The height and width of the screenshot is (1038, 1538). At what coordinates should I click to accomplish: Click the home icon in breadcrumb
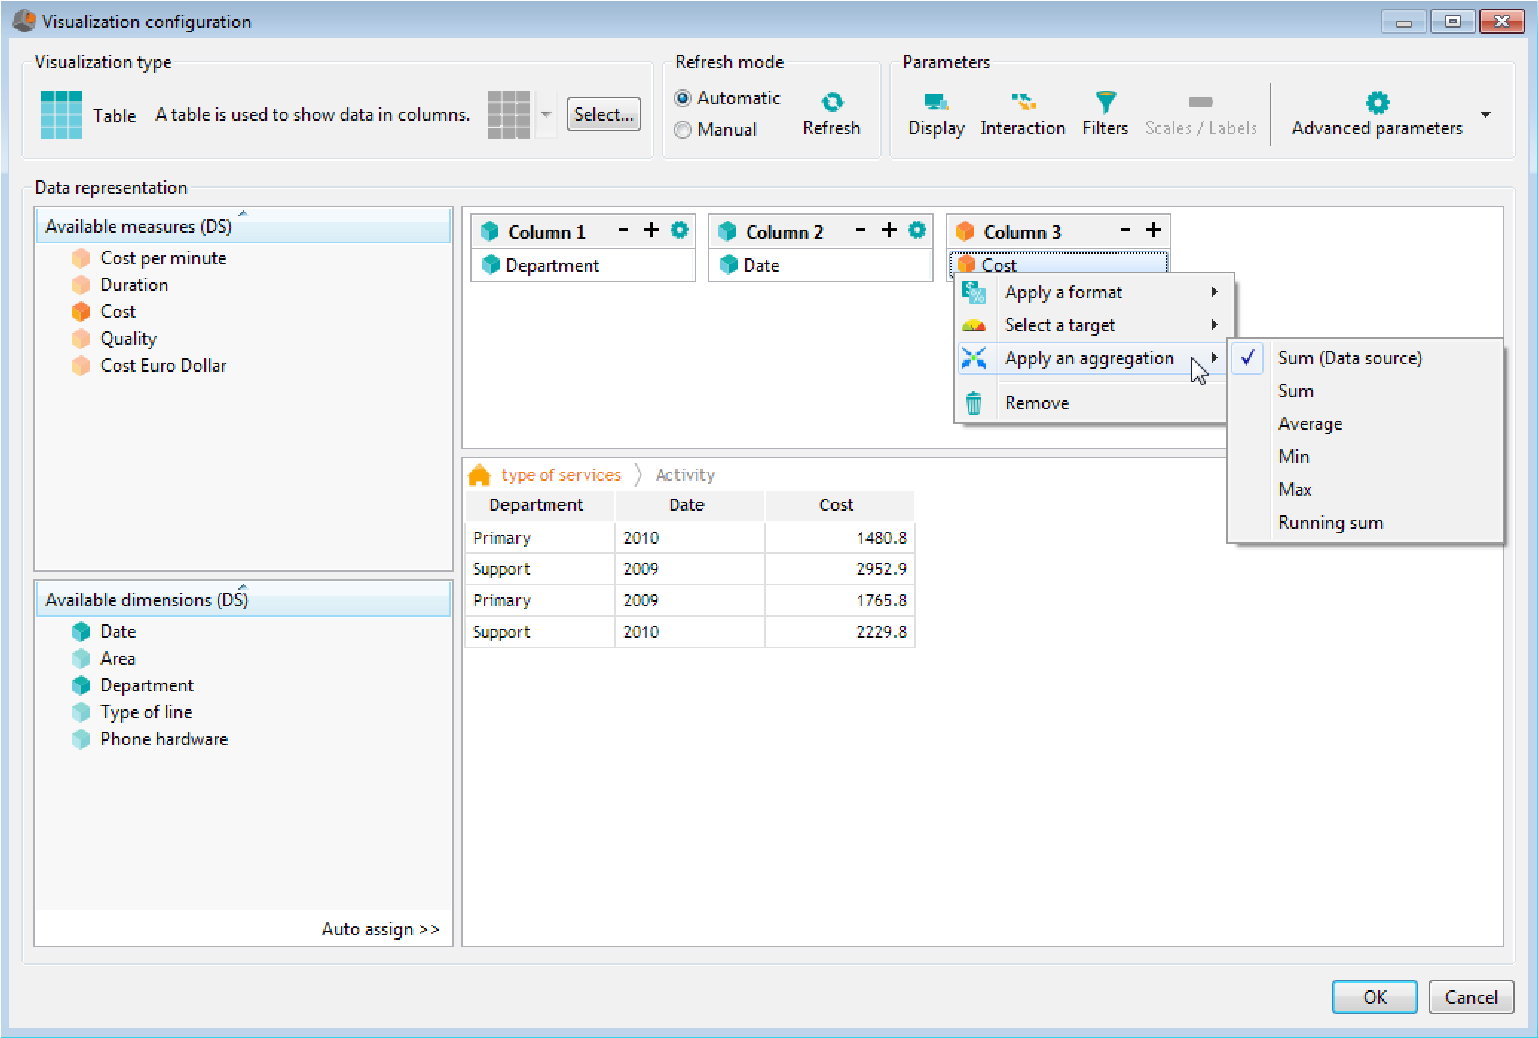(x=480, y=475)
